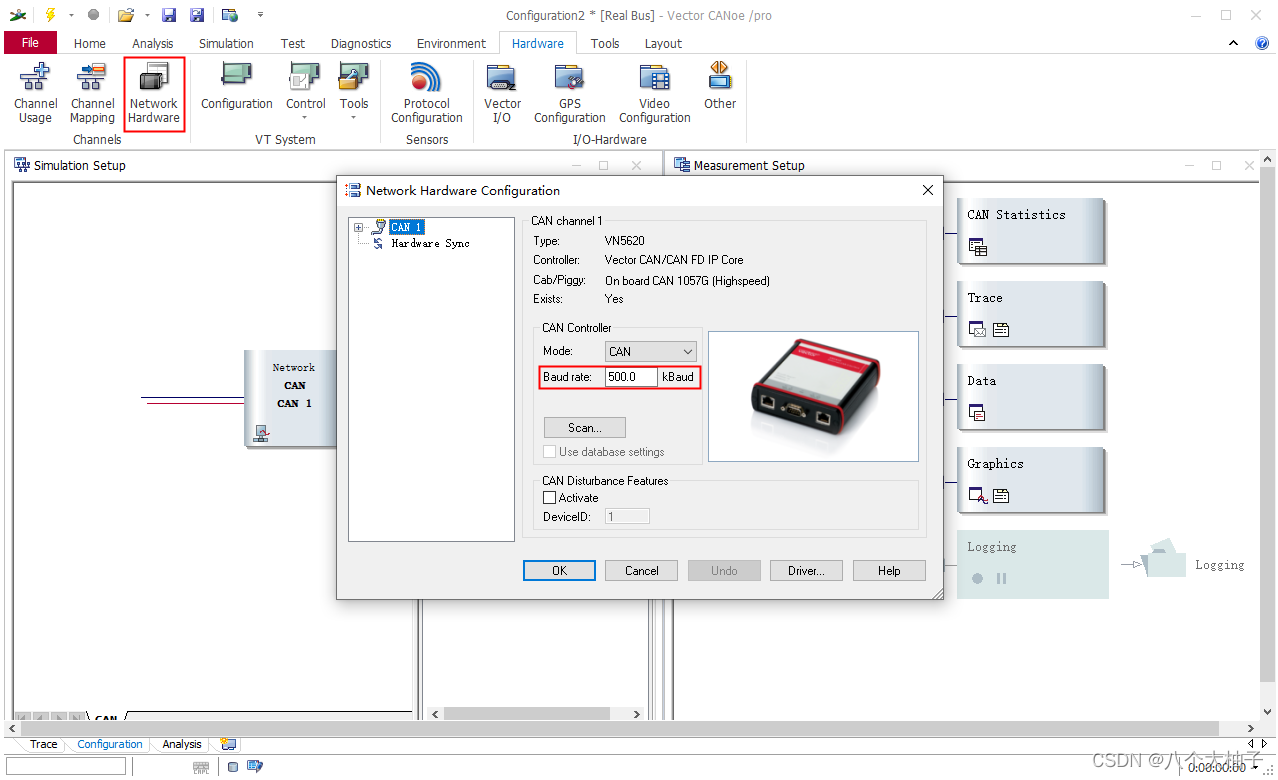
Task: Click the node icon on the CAN network block
Action: (261, 433)
